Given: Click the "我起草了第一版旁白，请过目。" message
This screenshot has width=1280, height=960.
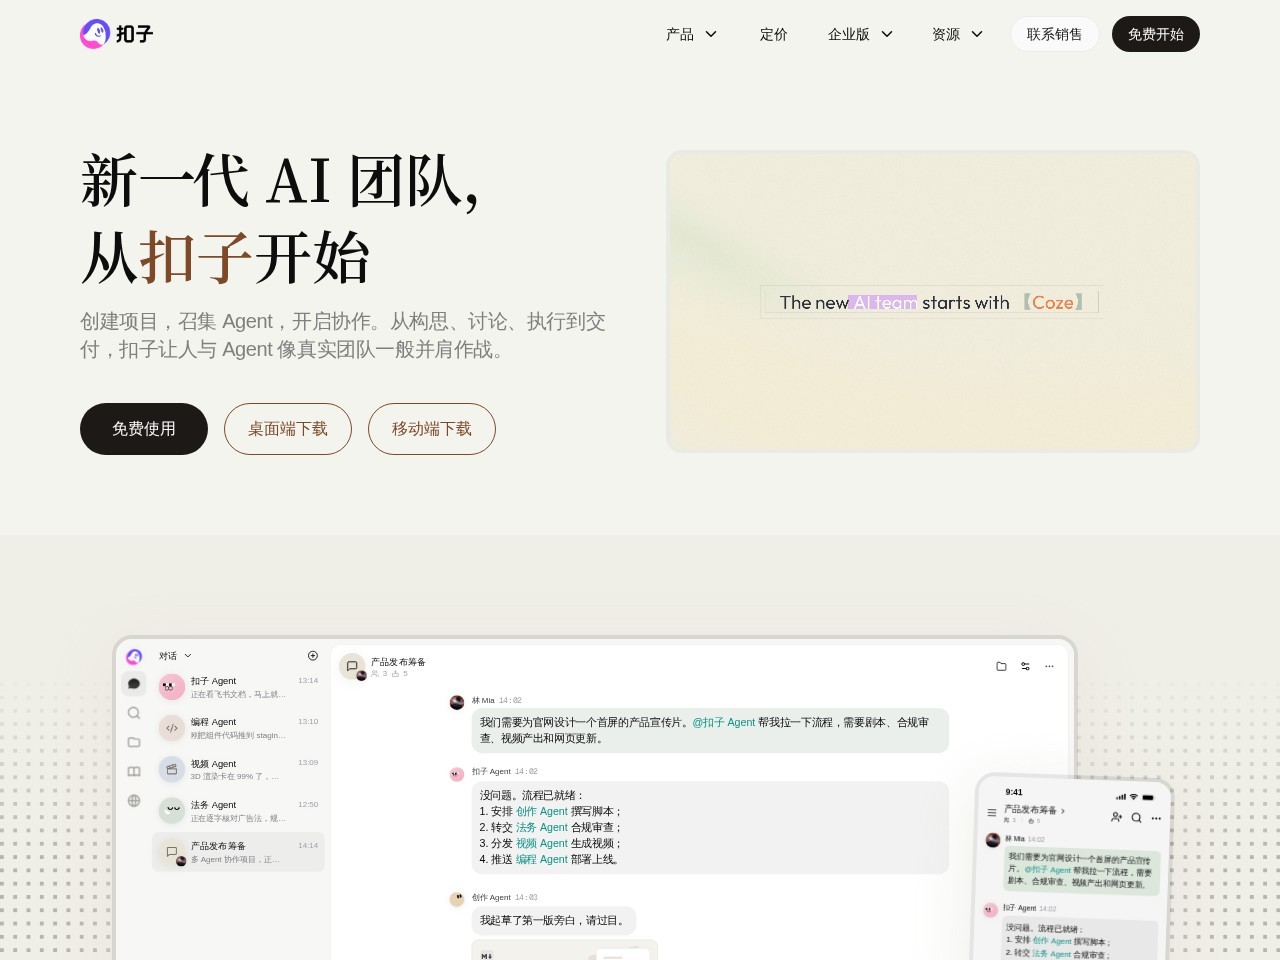Looking at the screenshot, I should coord(554,921).
